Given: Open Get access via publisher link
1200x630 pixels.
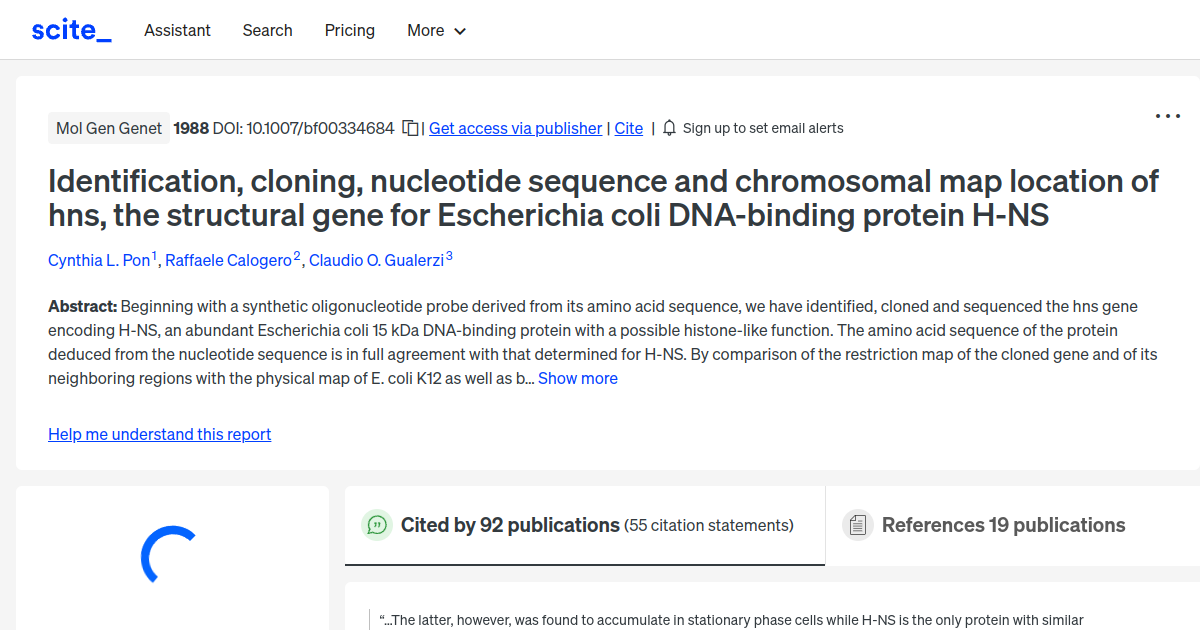Looking at the screenshot, I should click(x=515, y=128).
